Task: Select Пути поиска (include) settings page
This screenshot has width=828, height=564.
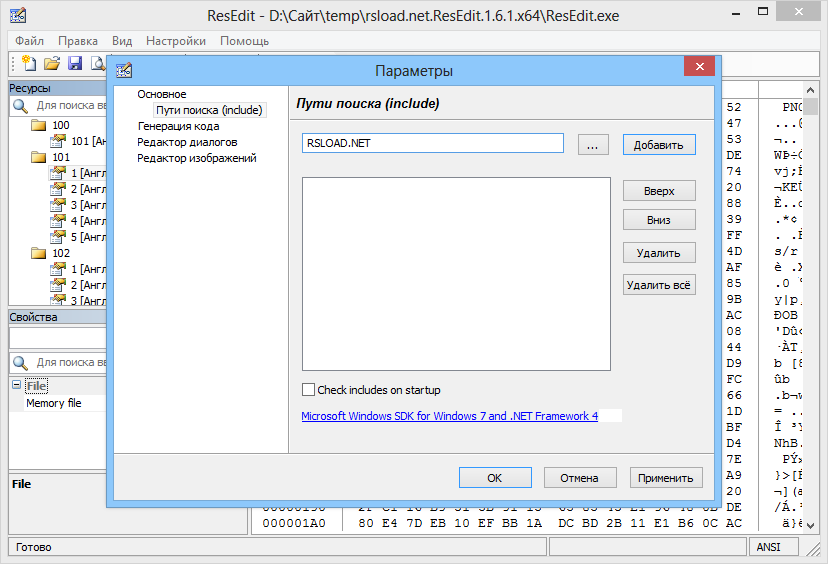Action: pos(209,110)
